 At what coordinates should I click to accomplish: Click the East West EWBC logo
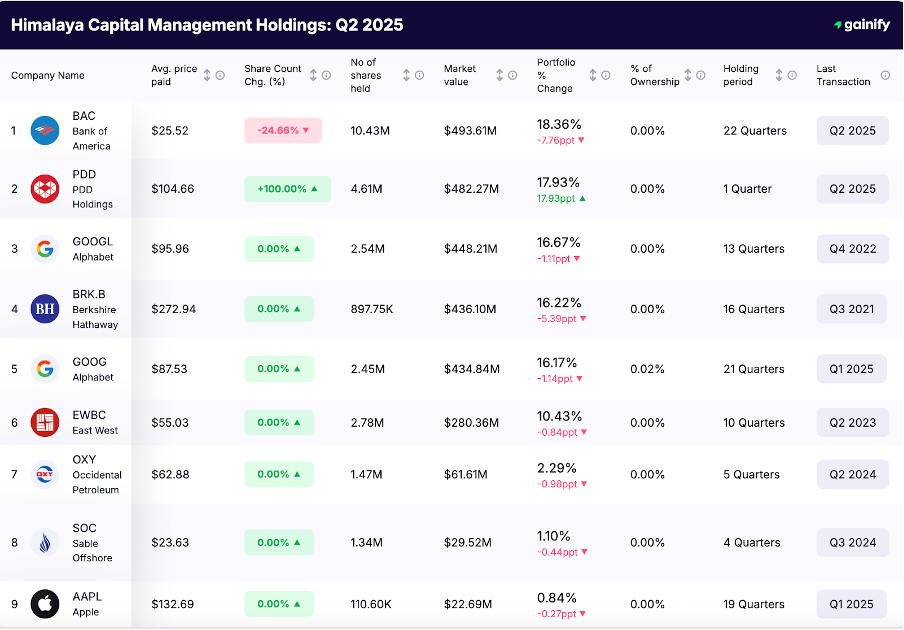[x=45, y=422]
